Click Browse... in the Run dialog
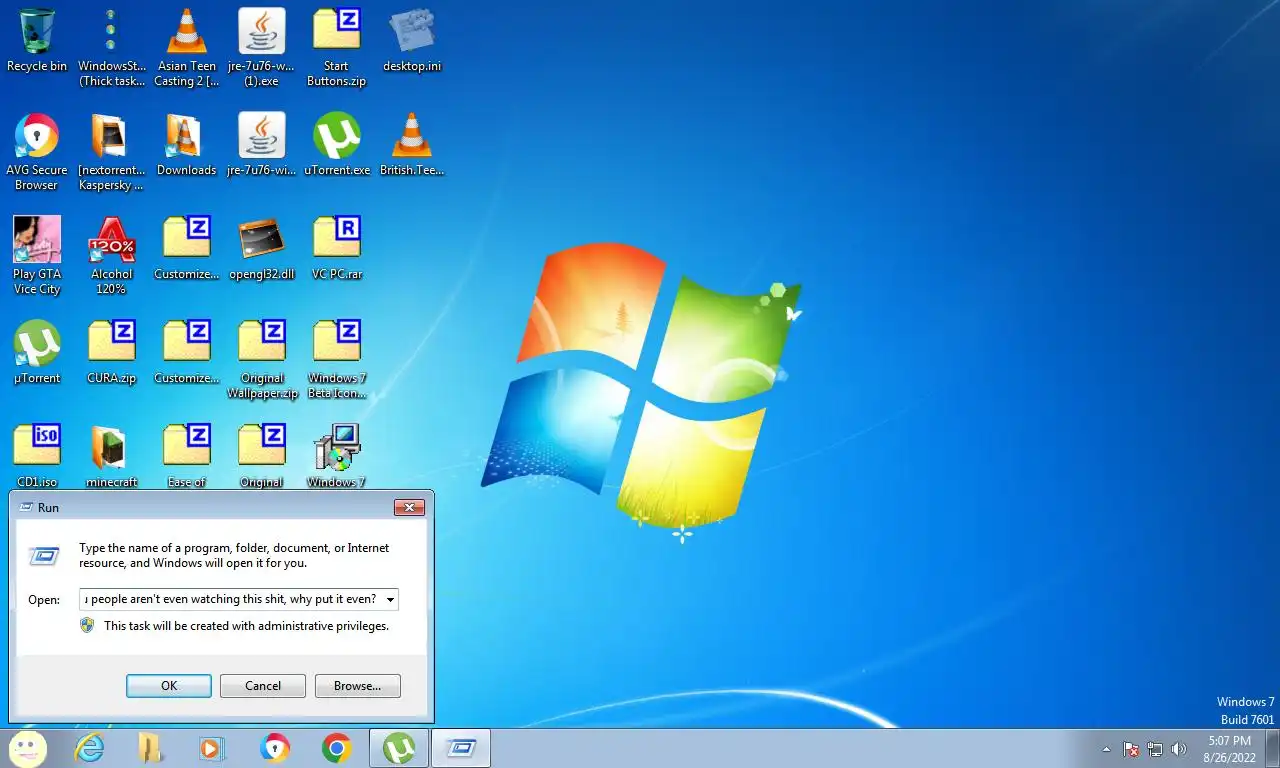This screenshot has height=768, width=1280. tap(358, 686)
